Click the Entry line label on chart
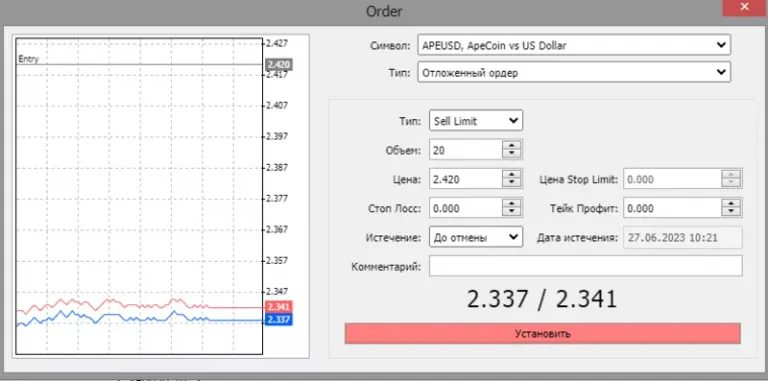Screen dimensions: 768x381 [28, 59]
